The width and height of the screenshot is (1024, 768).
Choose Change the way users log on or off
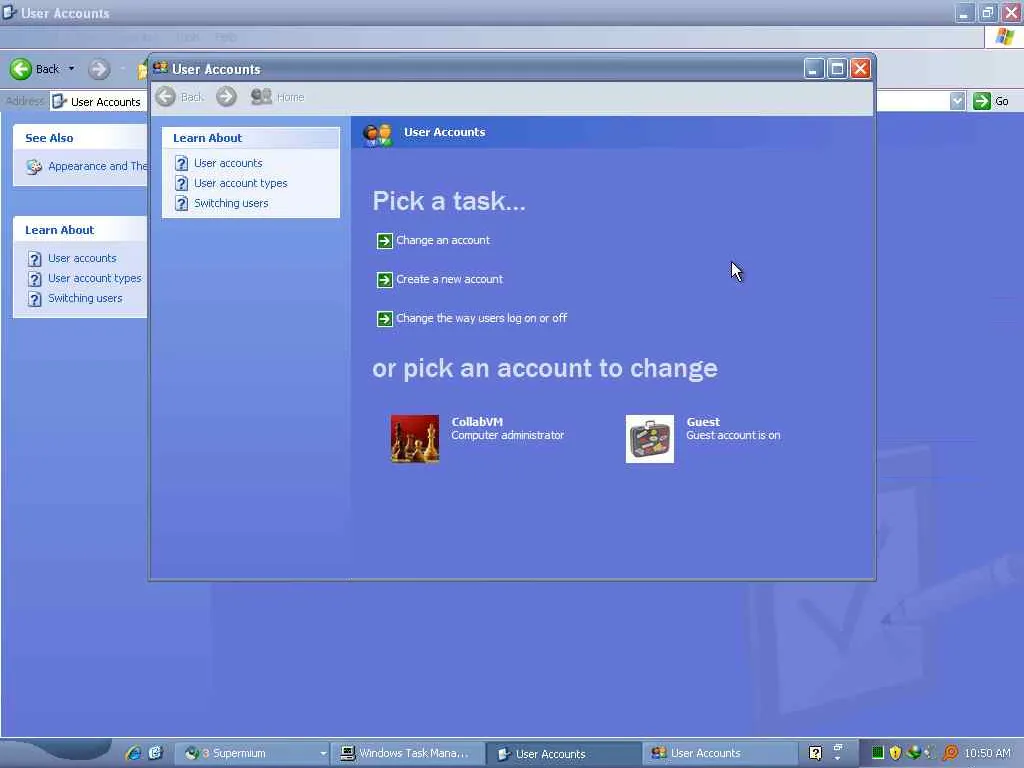coord(481,318)
